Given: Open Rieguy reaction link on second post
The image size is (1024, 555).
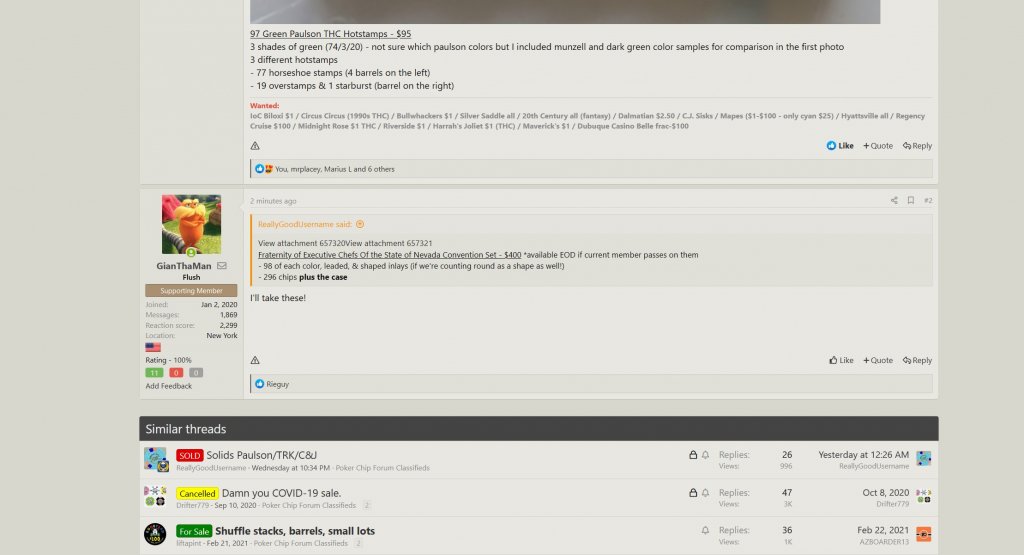Looking at the screenshot, I should point(278,384).
